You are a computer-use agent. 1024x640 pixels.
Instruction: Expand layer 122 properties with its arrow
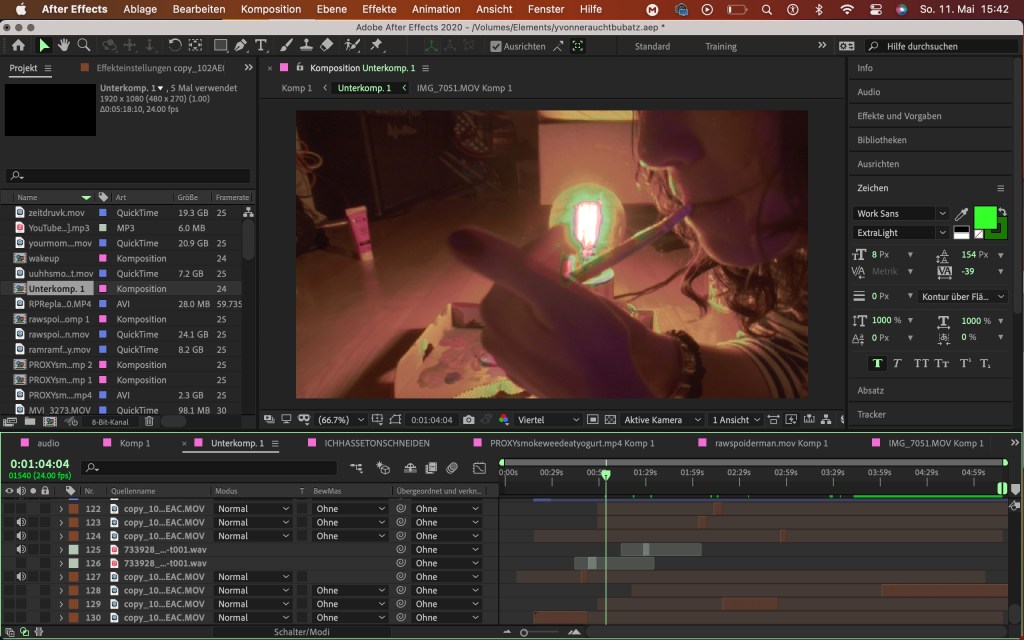pyautogui.click(x=61, y=509)
